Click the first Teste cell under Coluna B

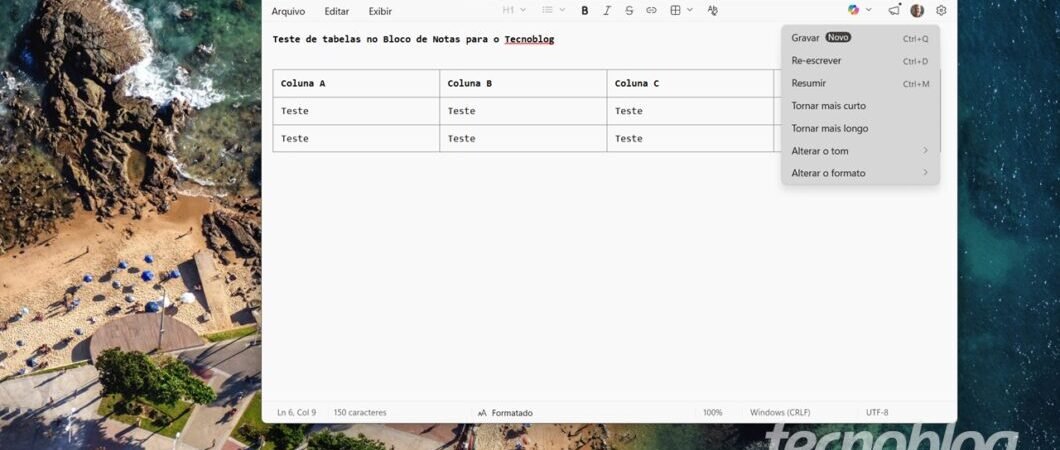[x=523, y=111]
